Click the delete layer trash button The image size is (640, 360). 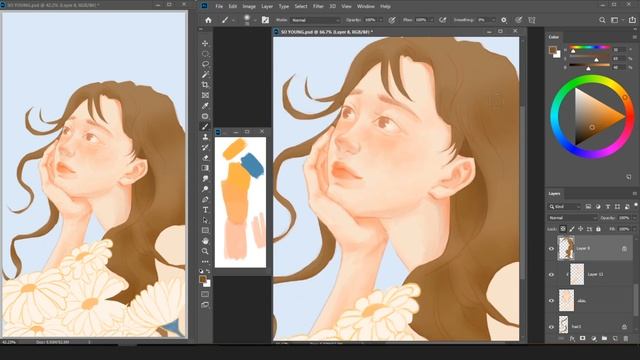pos(626,338)
